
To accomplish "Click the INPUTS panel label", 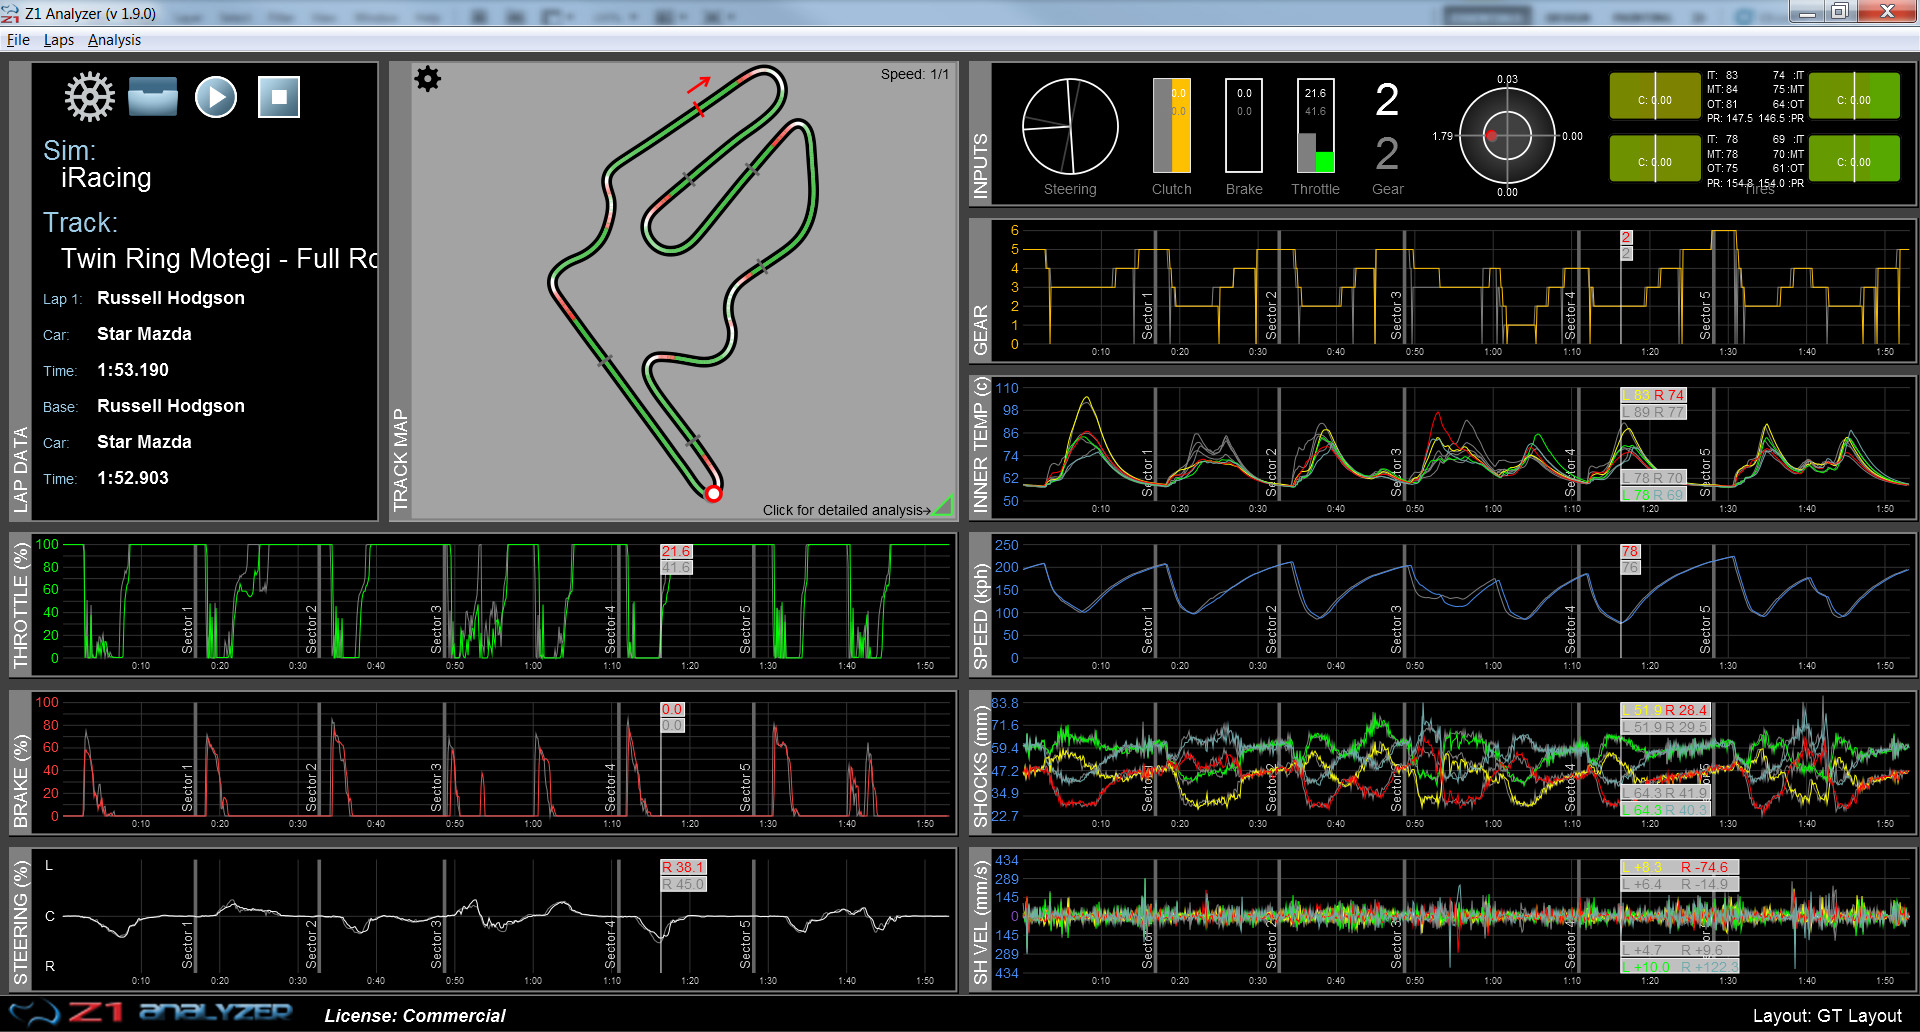I will 980,166.
